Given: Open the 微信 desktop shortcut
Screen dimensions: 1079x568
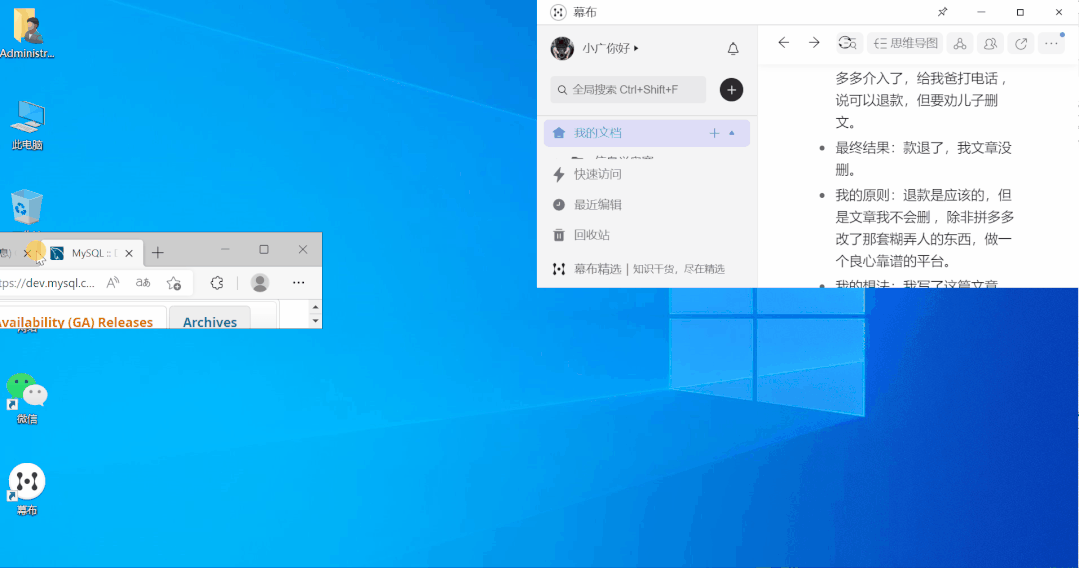Looking at the screenshot, I should click(27, 399).
